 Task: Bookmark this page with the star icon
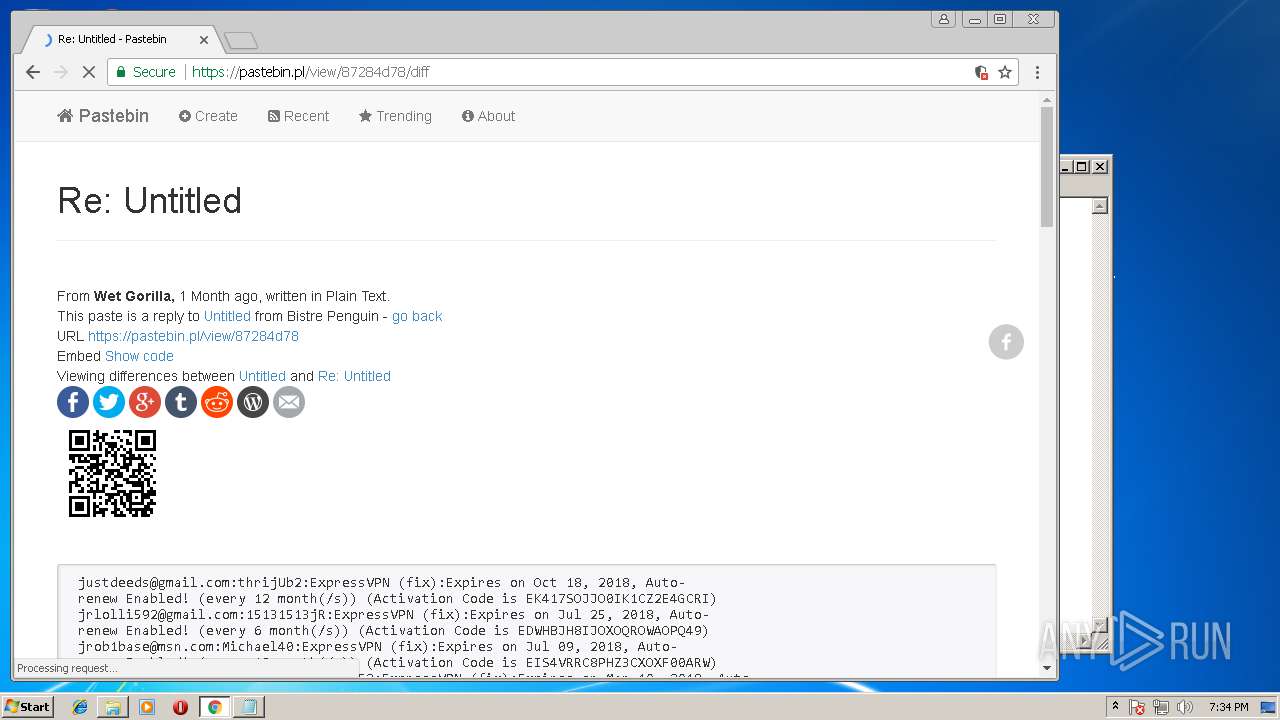tap(1005, 72)
